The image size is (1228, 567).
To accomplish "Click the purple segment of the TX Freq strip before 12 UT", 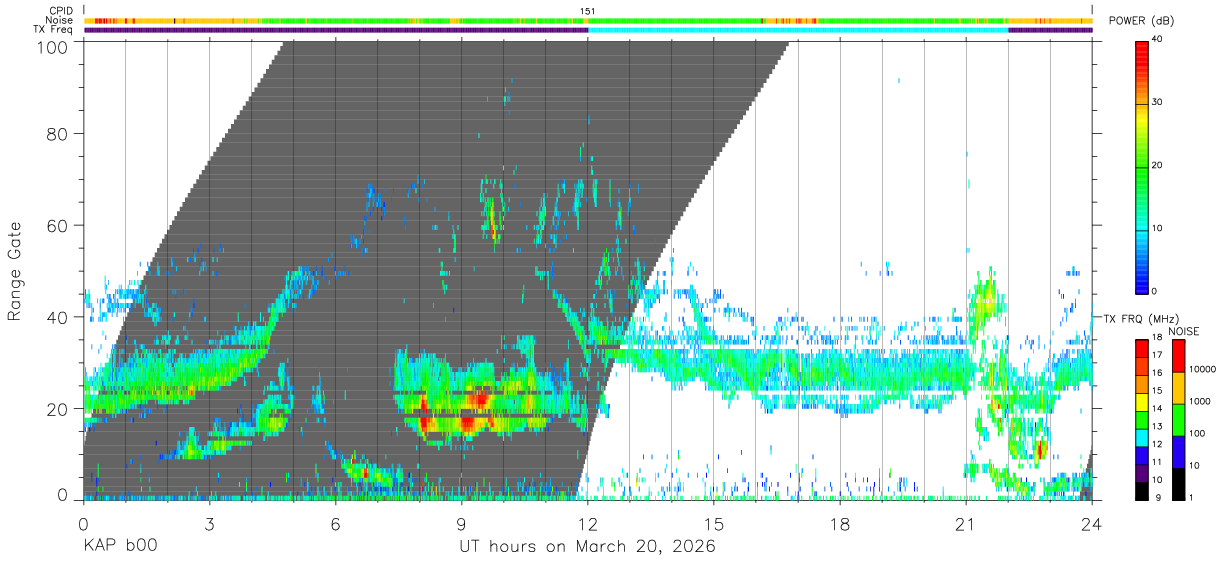I will coord(336,30).
